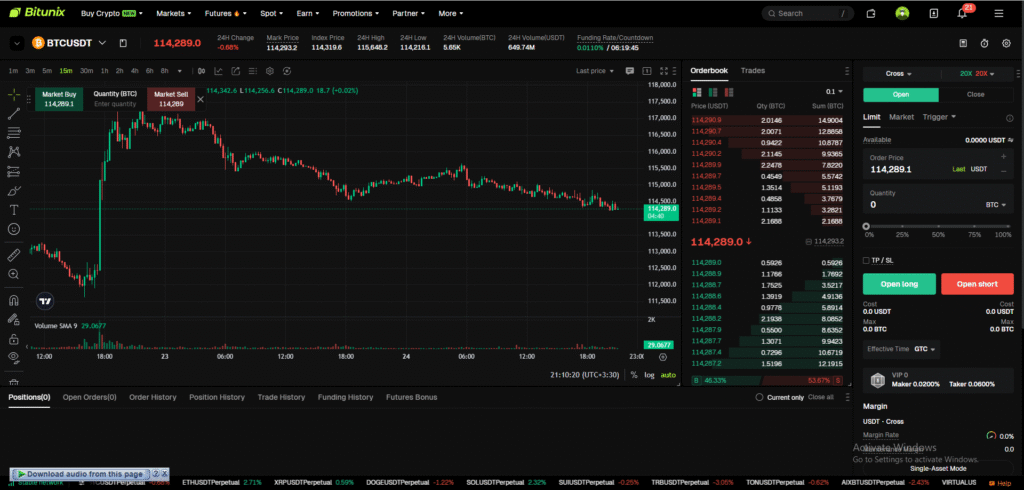Click the Open long button
This screenshot has height=490, width=1024.
coord(899,284)
